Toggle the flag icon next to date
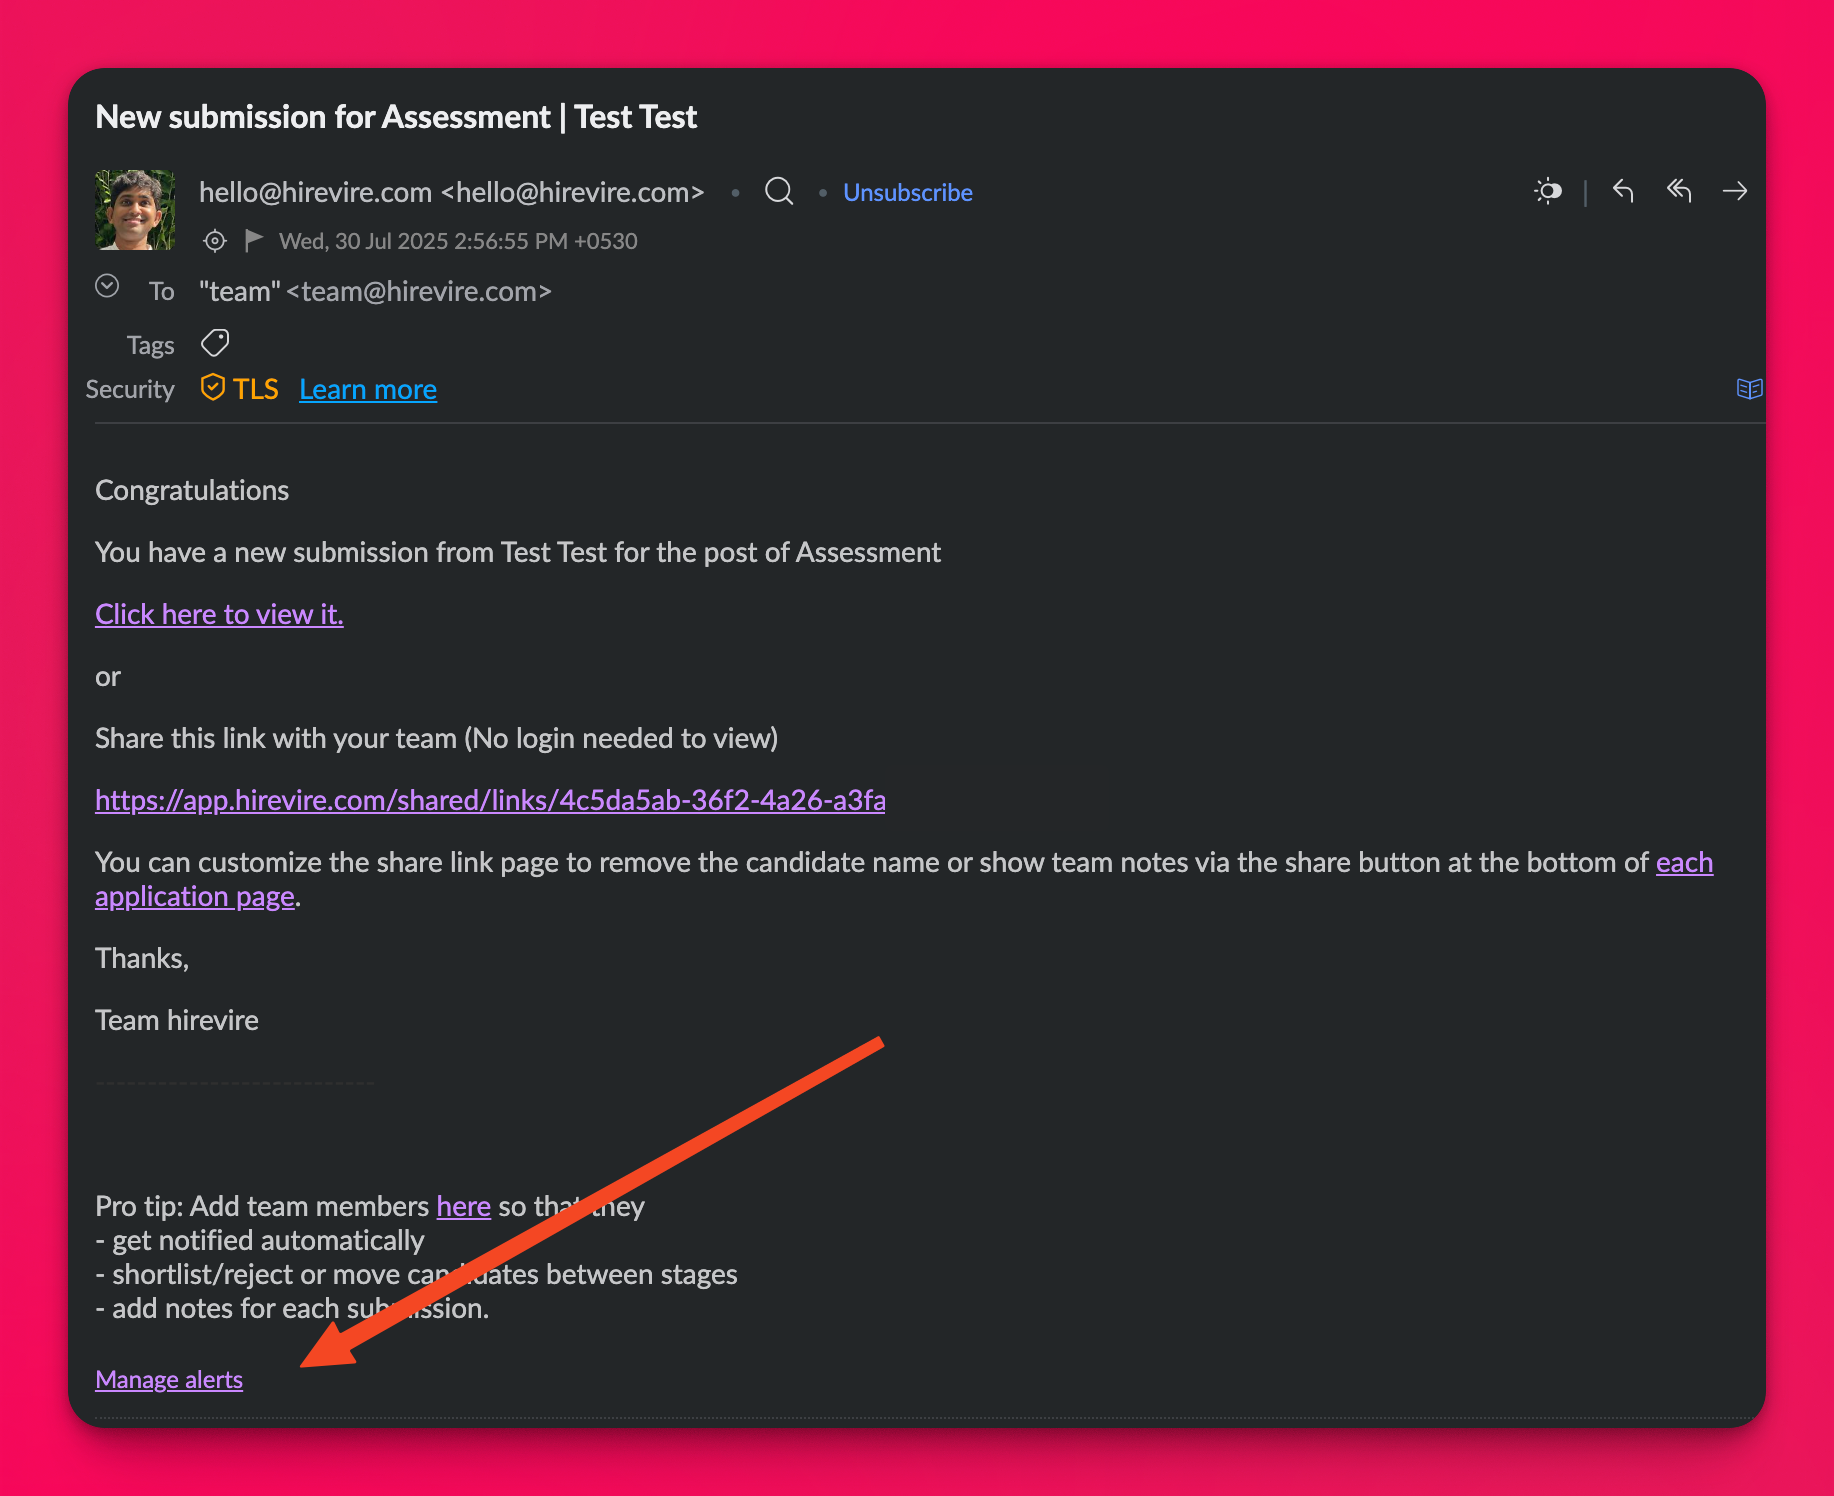Viewport: 1834px width, 1496px height. pos(254,240)
